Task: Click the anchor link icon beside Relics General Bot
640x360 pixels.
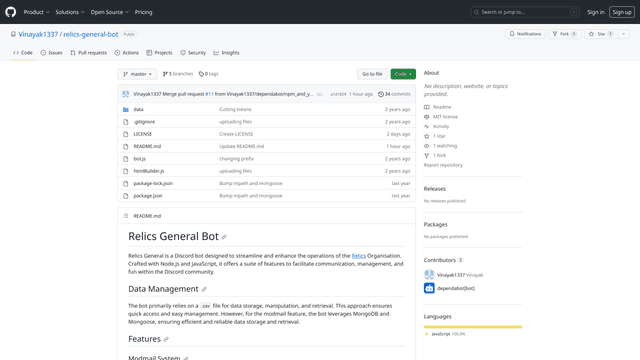Action: 224,237
